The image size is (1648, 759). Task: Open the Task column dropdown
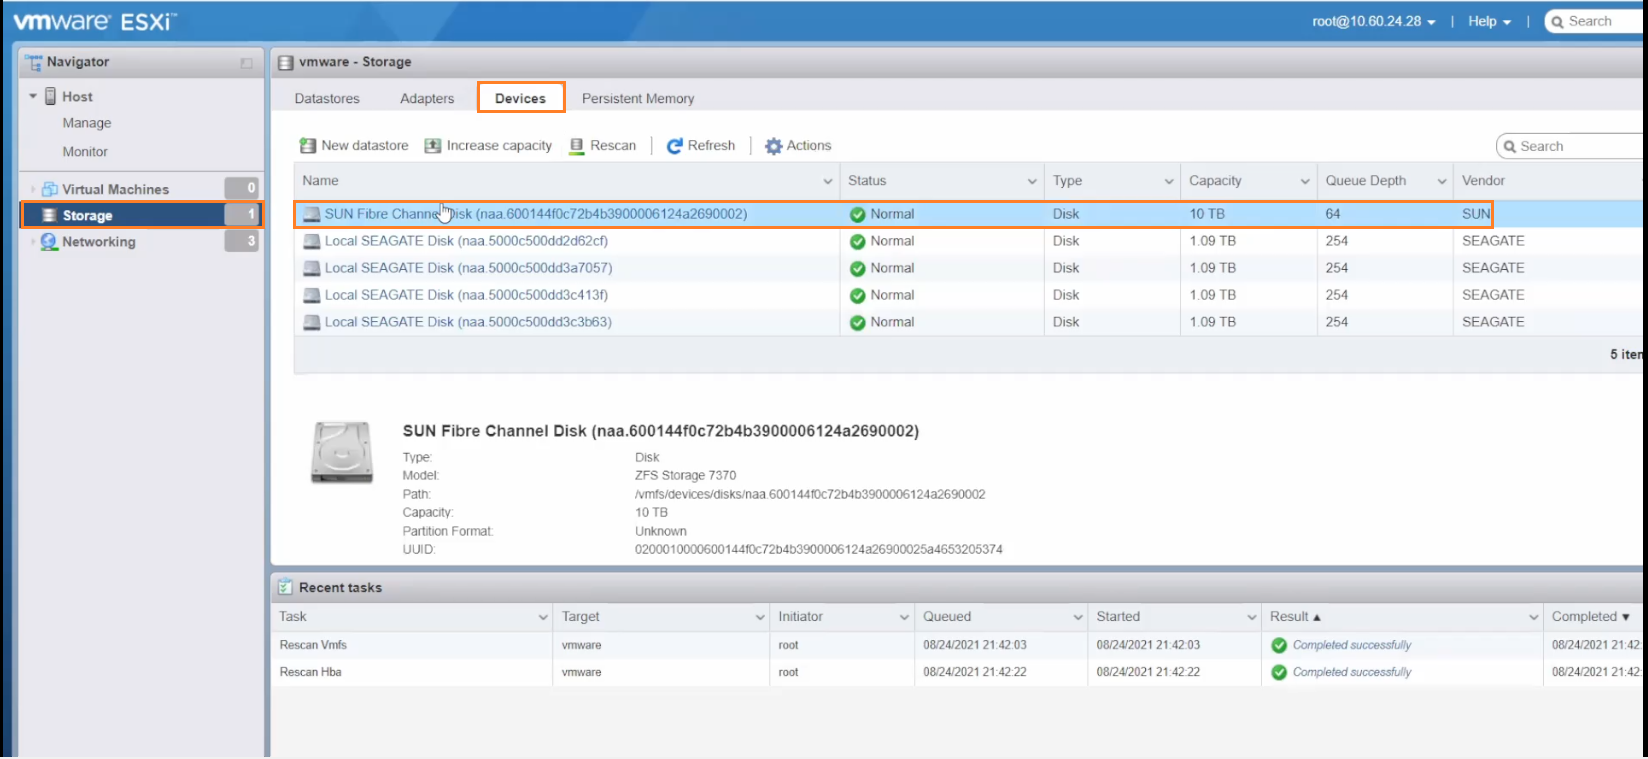pos(543,617)
